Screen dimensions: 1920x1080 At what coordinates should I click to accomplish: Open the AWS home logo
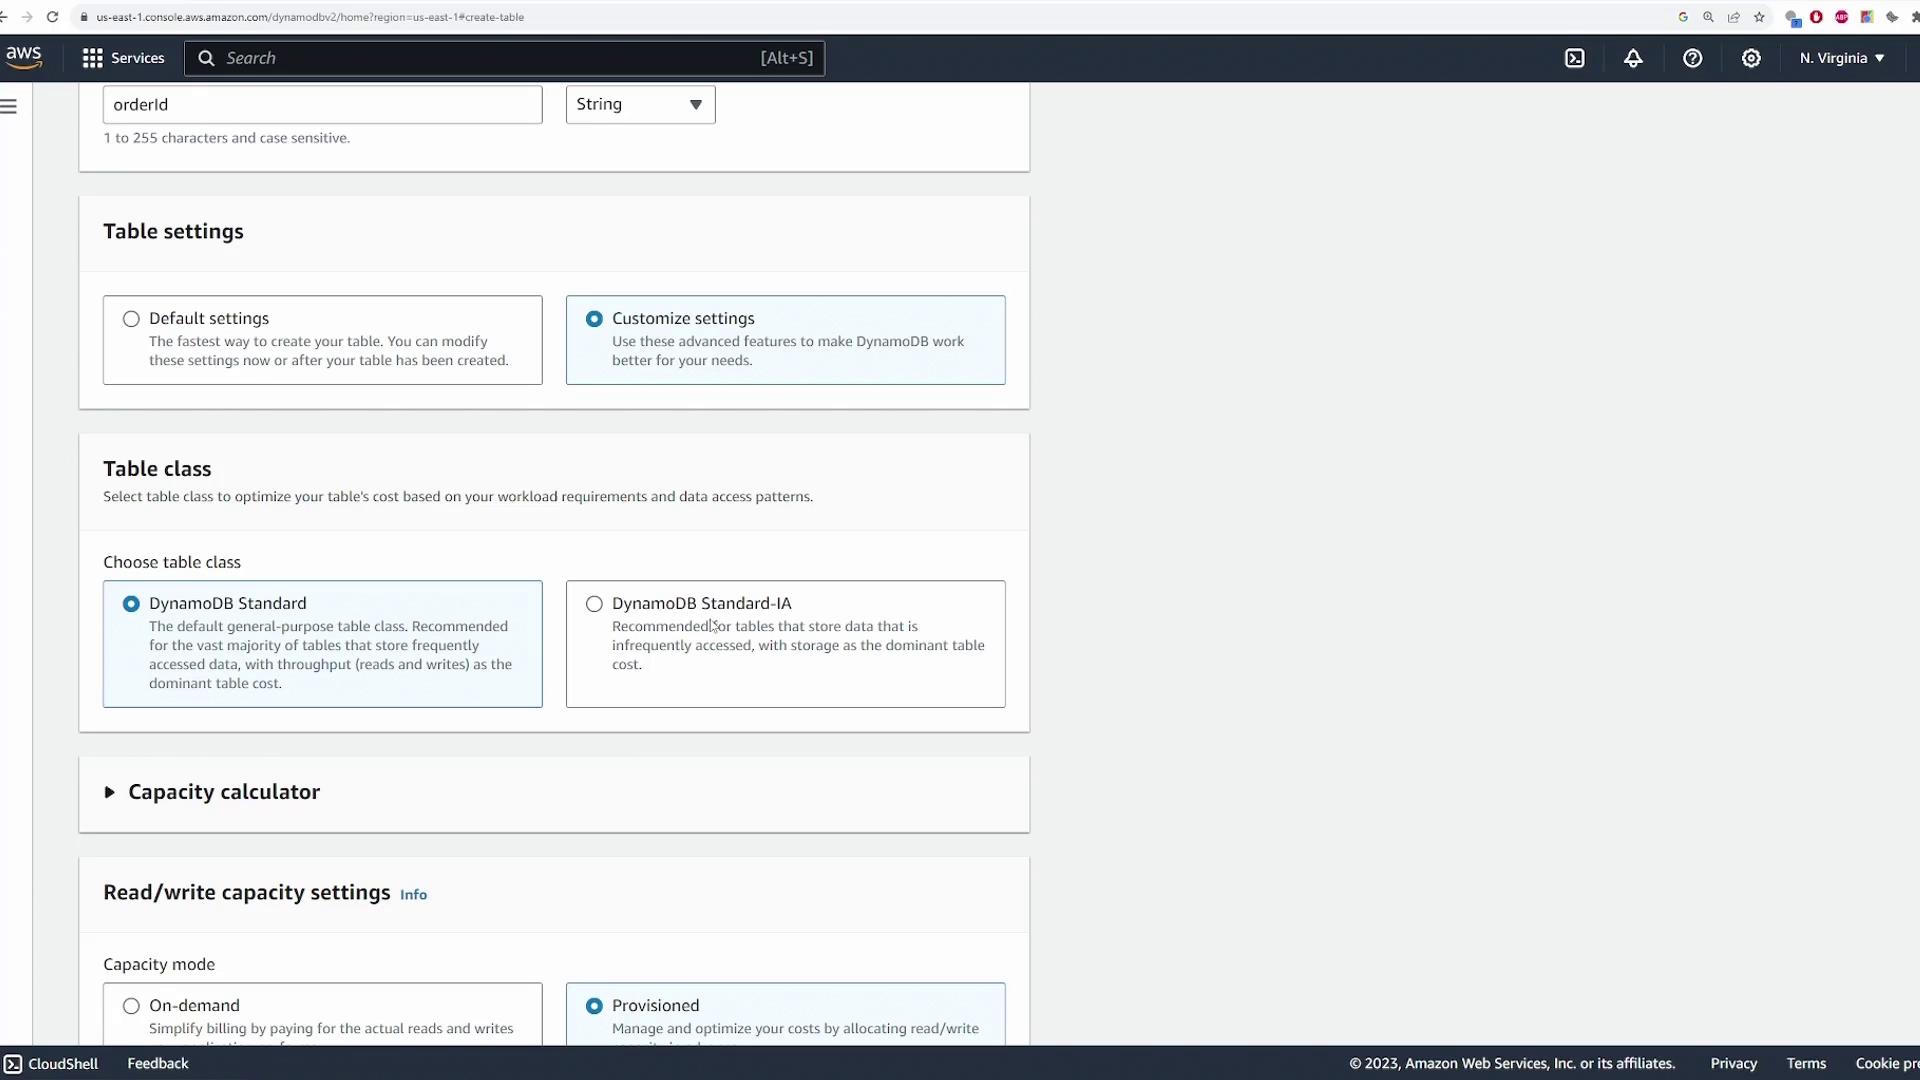pyautogui.click(x=23, y=58)
